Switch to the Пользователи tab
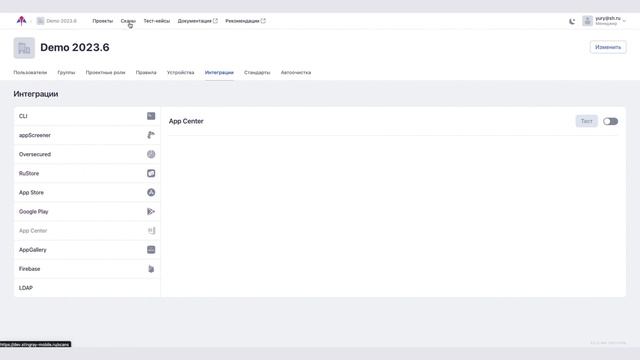640x360 pixels. point(30,72)
